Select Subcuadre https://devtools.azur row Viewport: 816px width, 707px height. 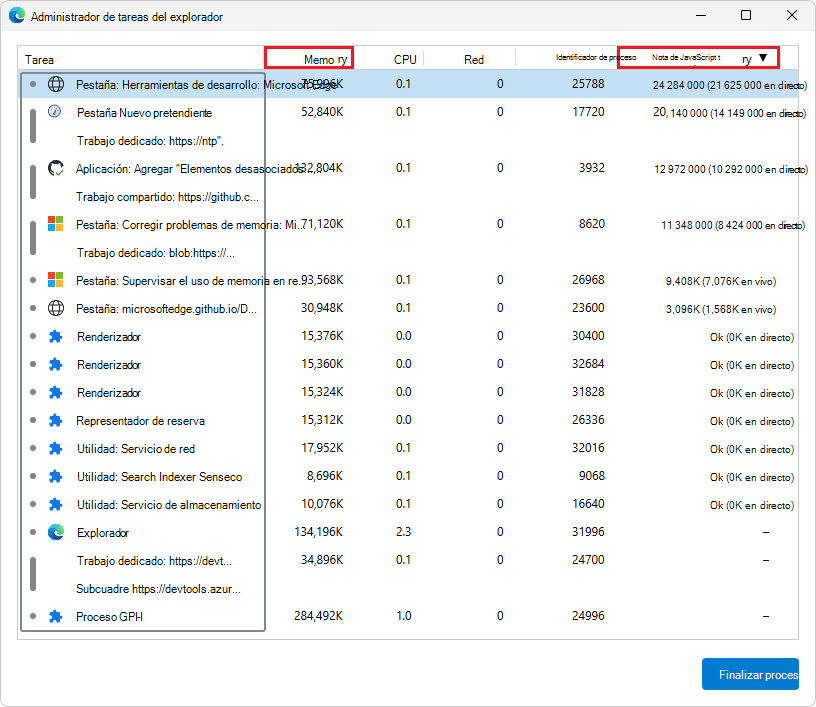tap(158, 588)
